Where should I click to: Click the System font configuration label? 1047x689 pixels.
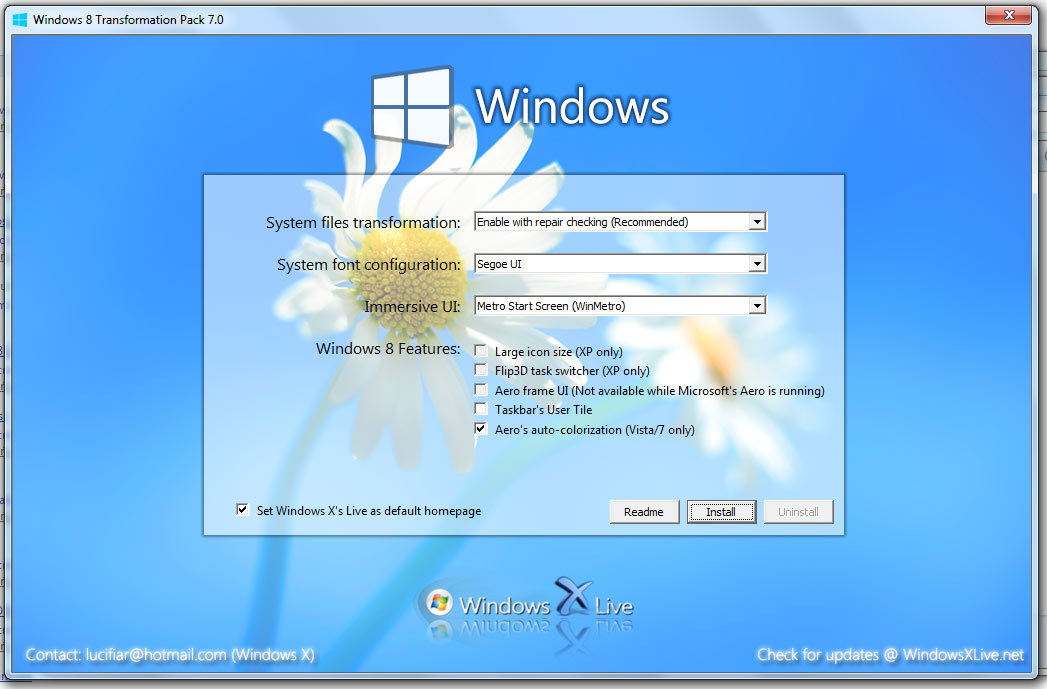click(369, 265)
